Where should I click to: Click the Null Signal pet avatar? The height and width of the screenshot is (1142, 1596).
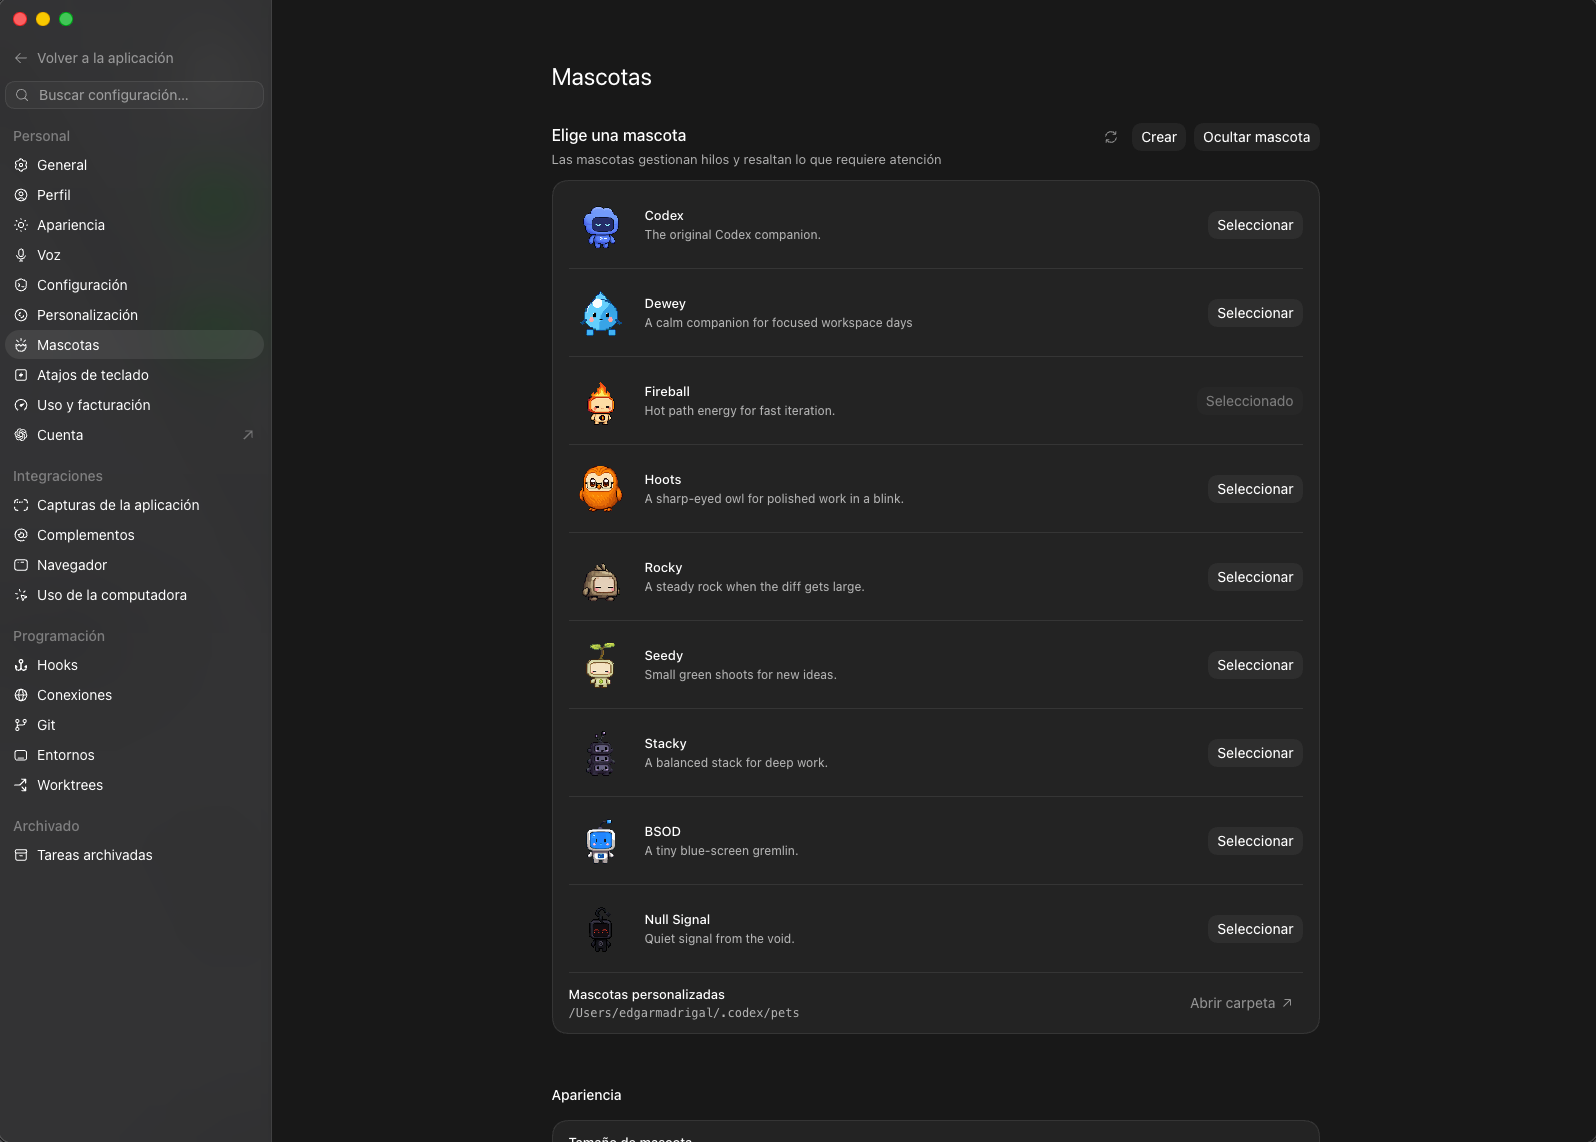coord(601,929)
